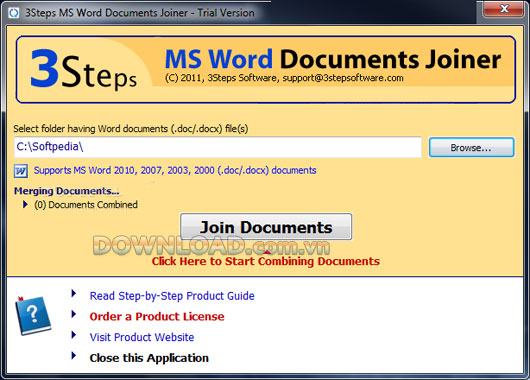This screenshot has height=380, width=530.
Task: Click 'Select folder having Word documents' label
Action: point(131,129)
